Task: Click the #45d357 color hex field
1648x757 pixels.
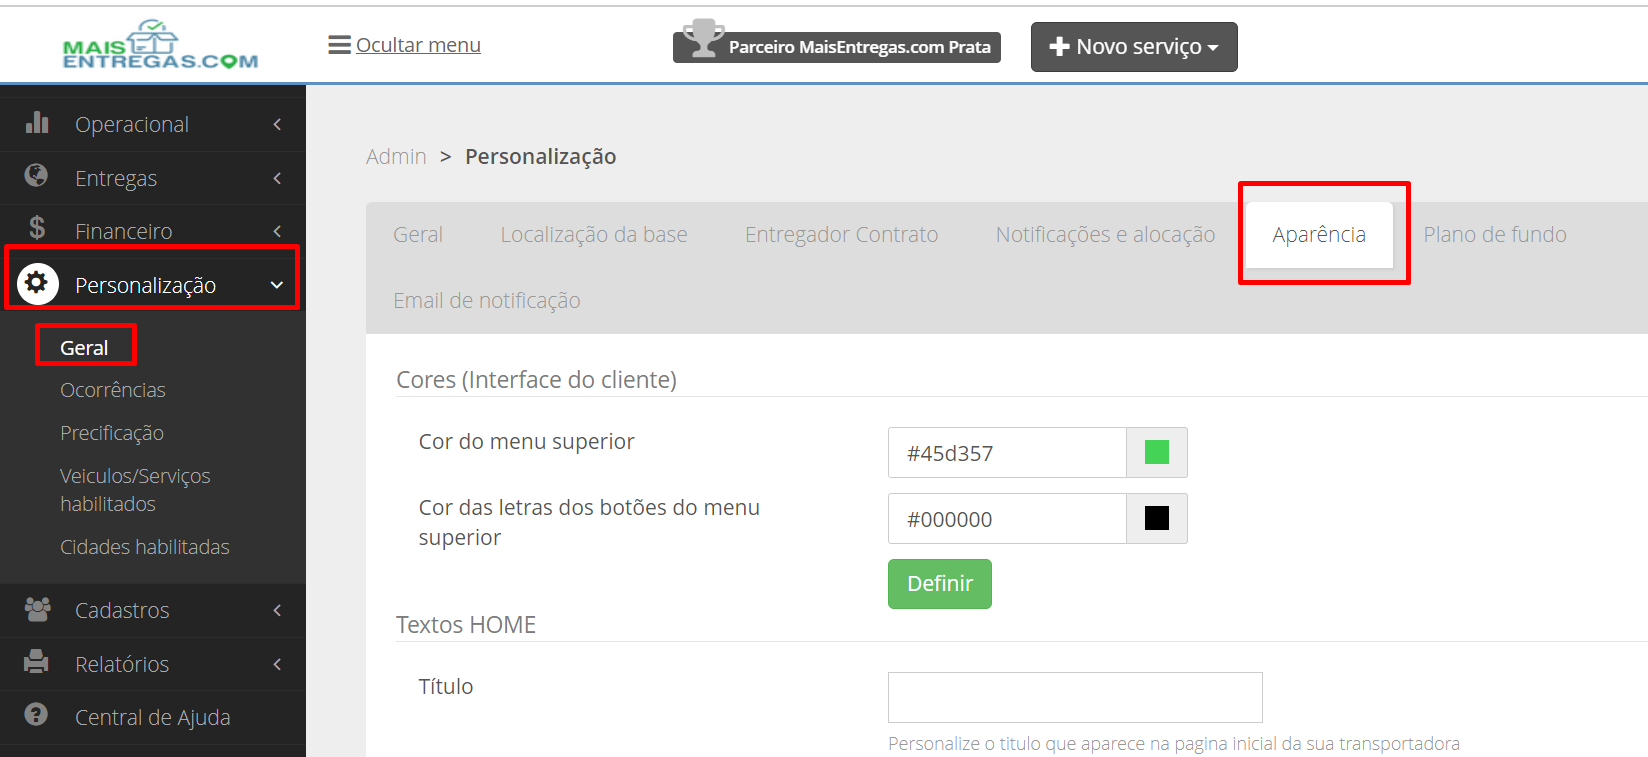Action: (1007, 453)
